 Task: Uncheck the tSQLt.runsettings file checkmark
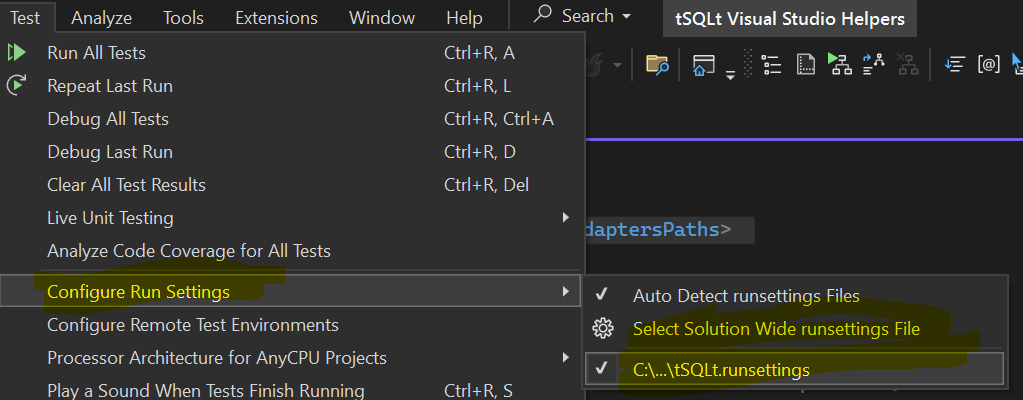(x=602, y=369)
